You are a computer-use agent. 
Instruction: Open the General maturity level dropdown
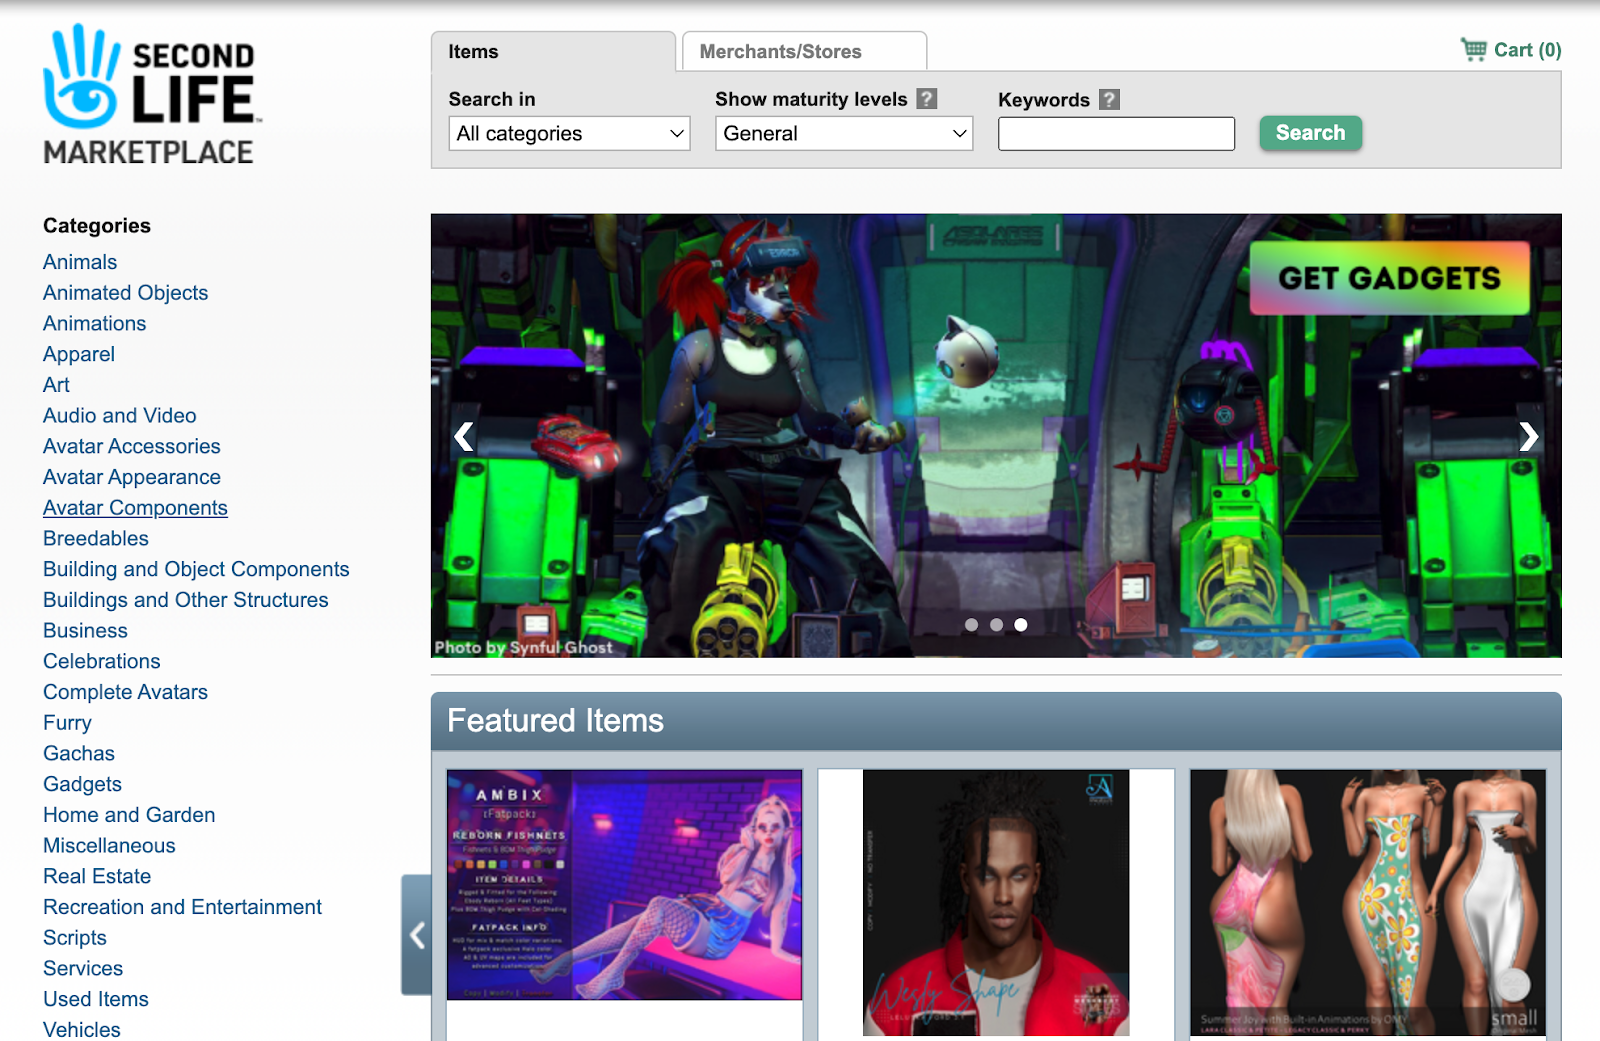845,134
